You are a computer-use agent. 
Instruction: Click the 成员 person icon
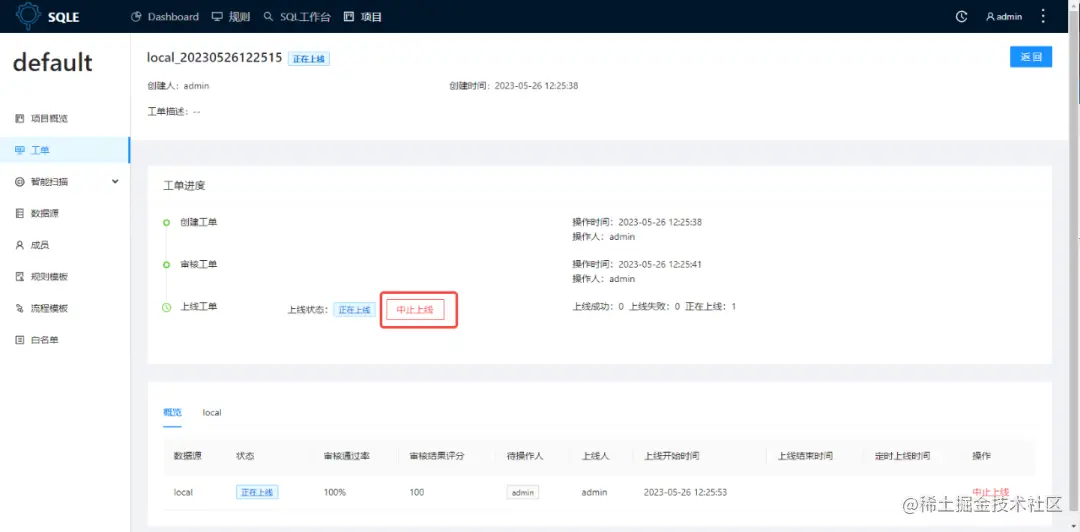pos(19,245)
